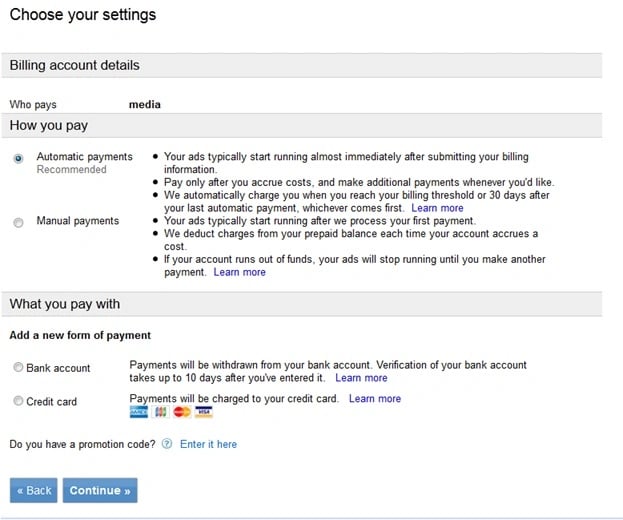Click the How you pay heading
623x520 pixels.
point(49,126)
